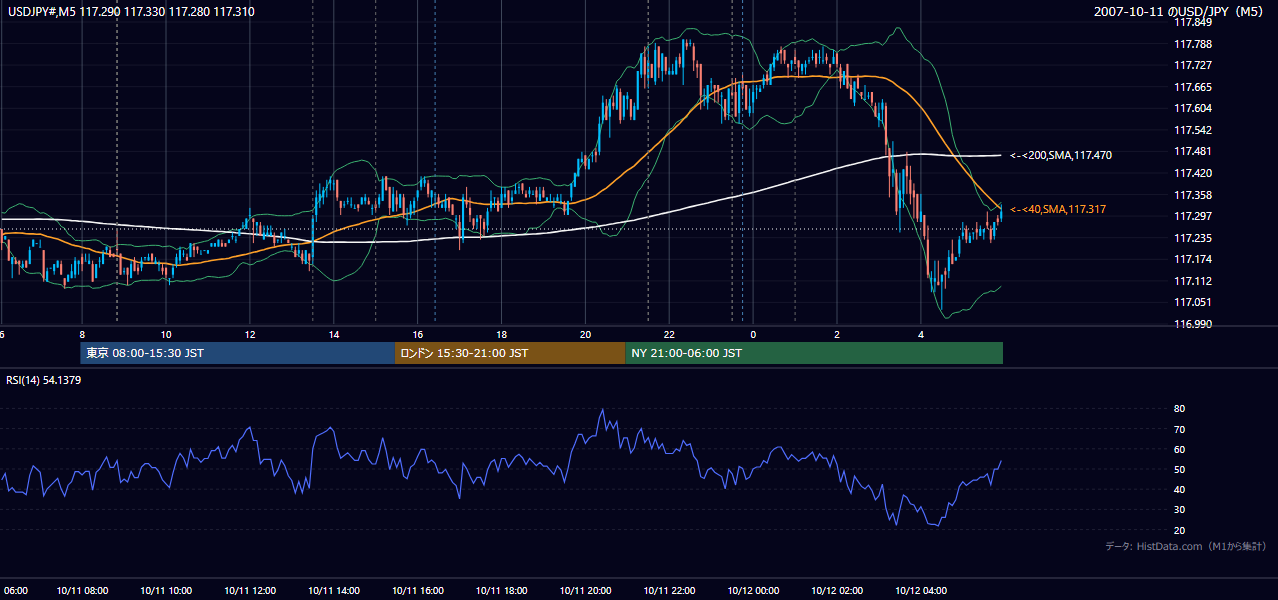This screenshot has width=1278, height=600.
Task: Click the データ: HistData.com source credit
Action: 1185,546
